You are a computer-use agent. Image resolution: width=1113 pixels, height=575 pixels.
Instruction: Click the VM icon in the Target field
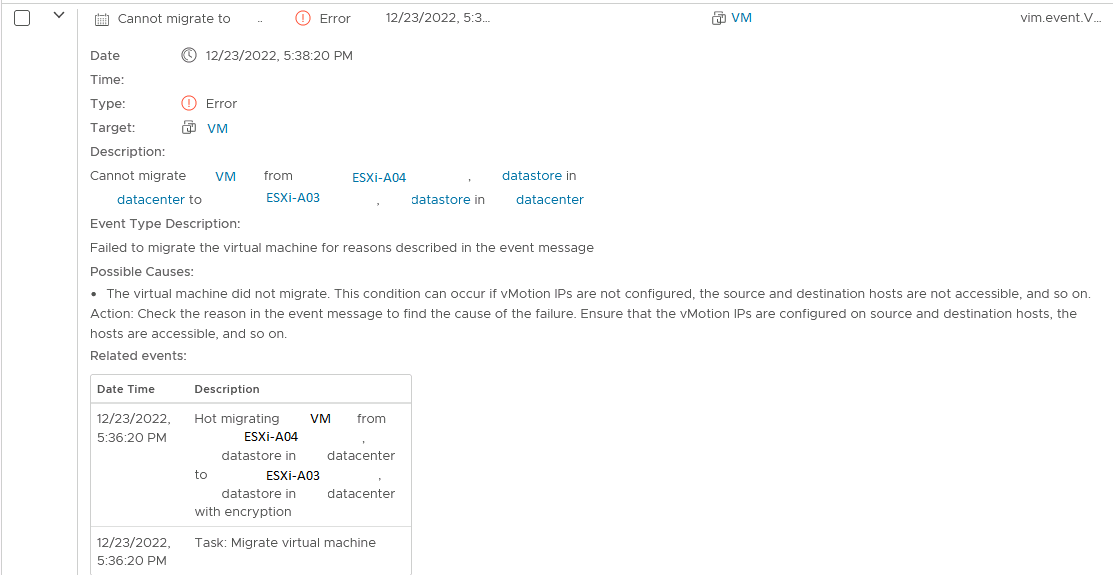pos(189,128)
